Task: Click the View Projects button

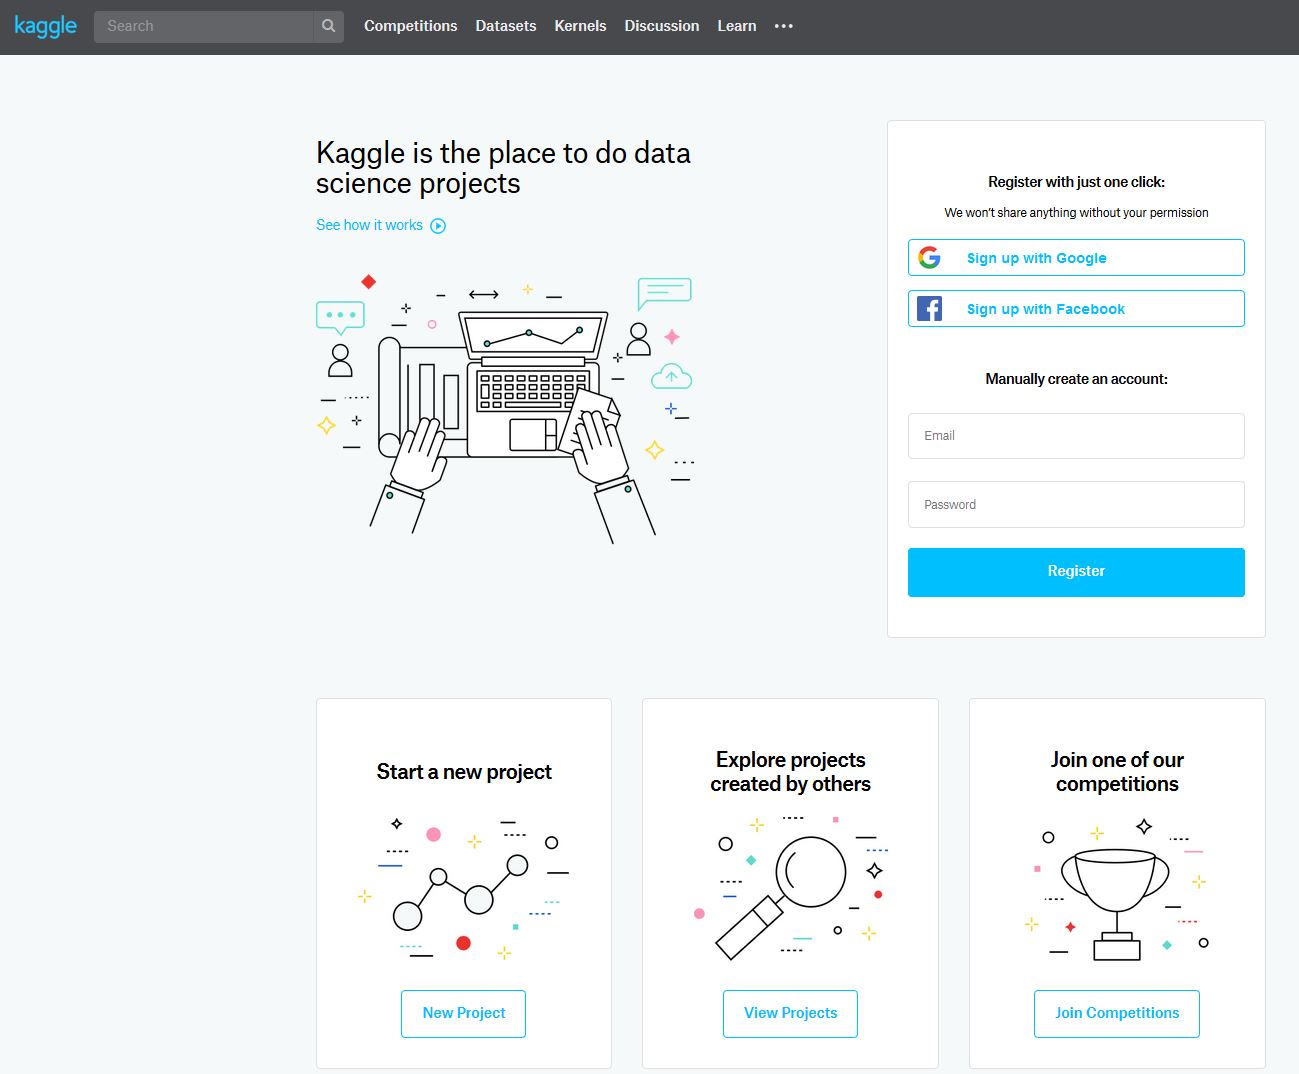Action: pyautogui.click(x=790, y=1013)
